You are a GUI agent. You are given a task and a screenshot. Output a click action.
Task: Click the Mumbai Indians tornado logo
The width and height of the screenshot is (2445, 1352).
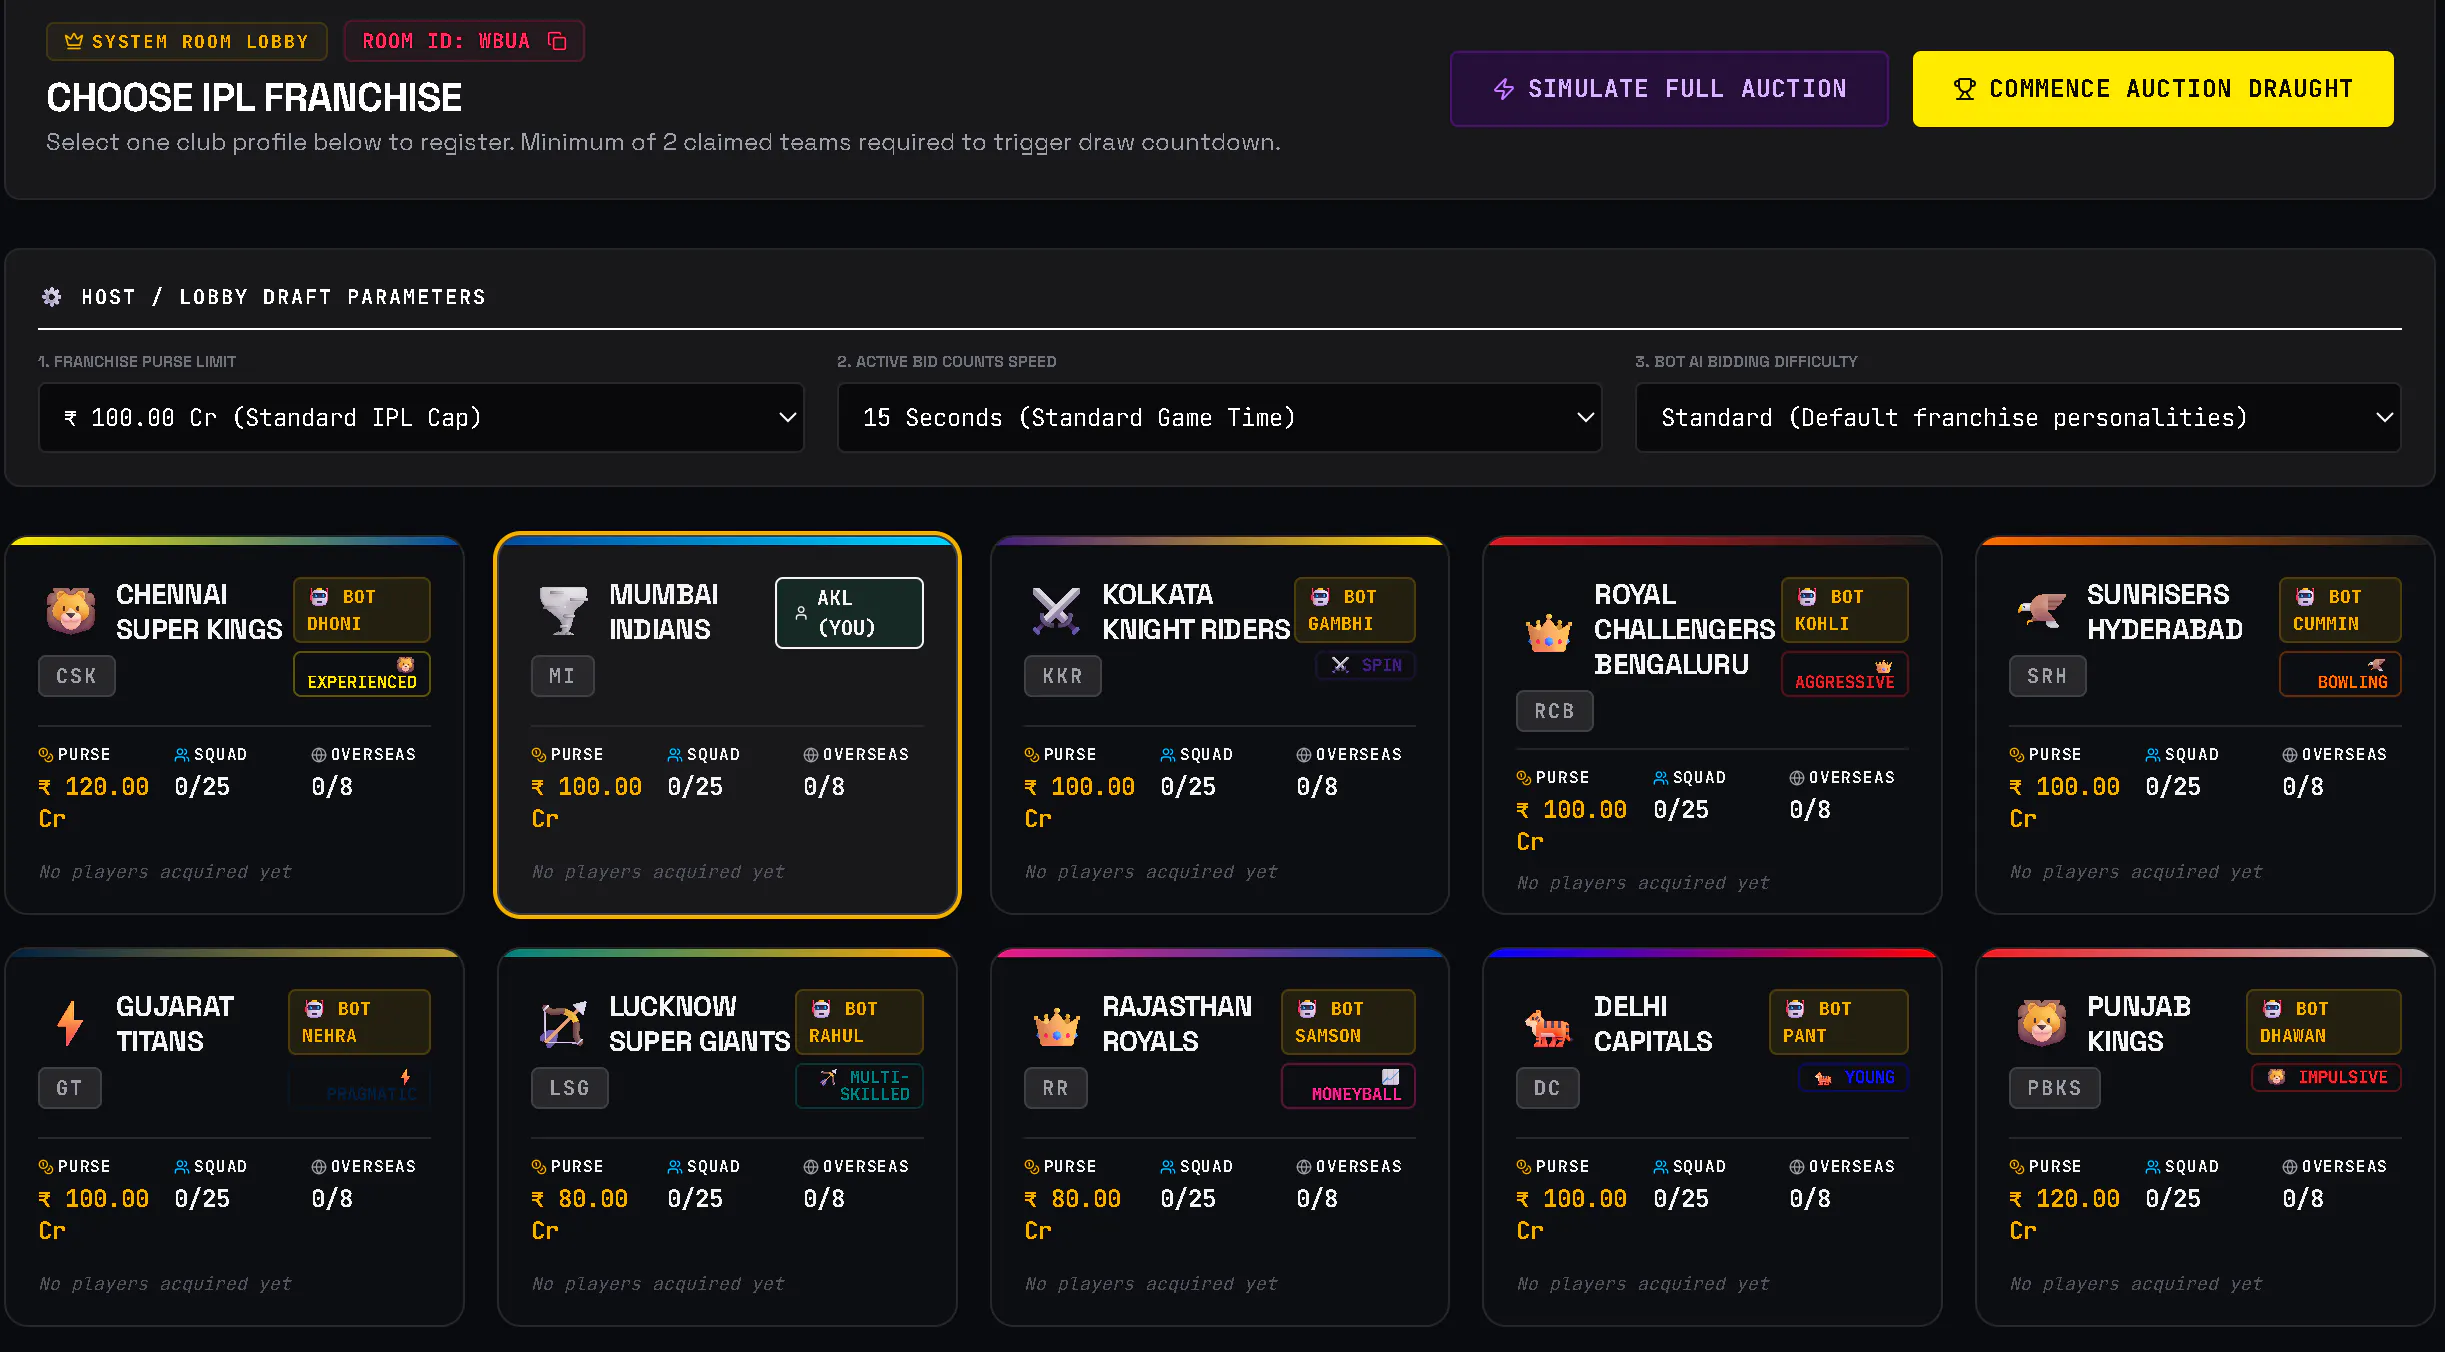tap(564, 611)
